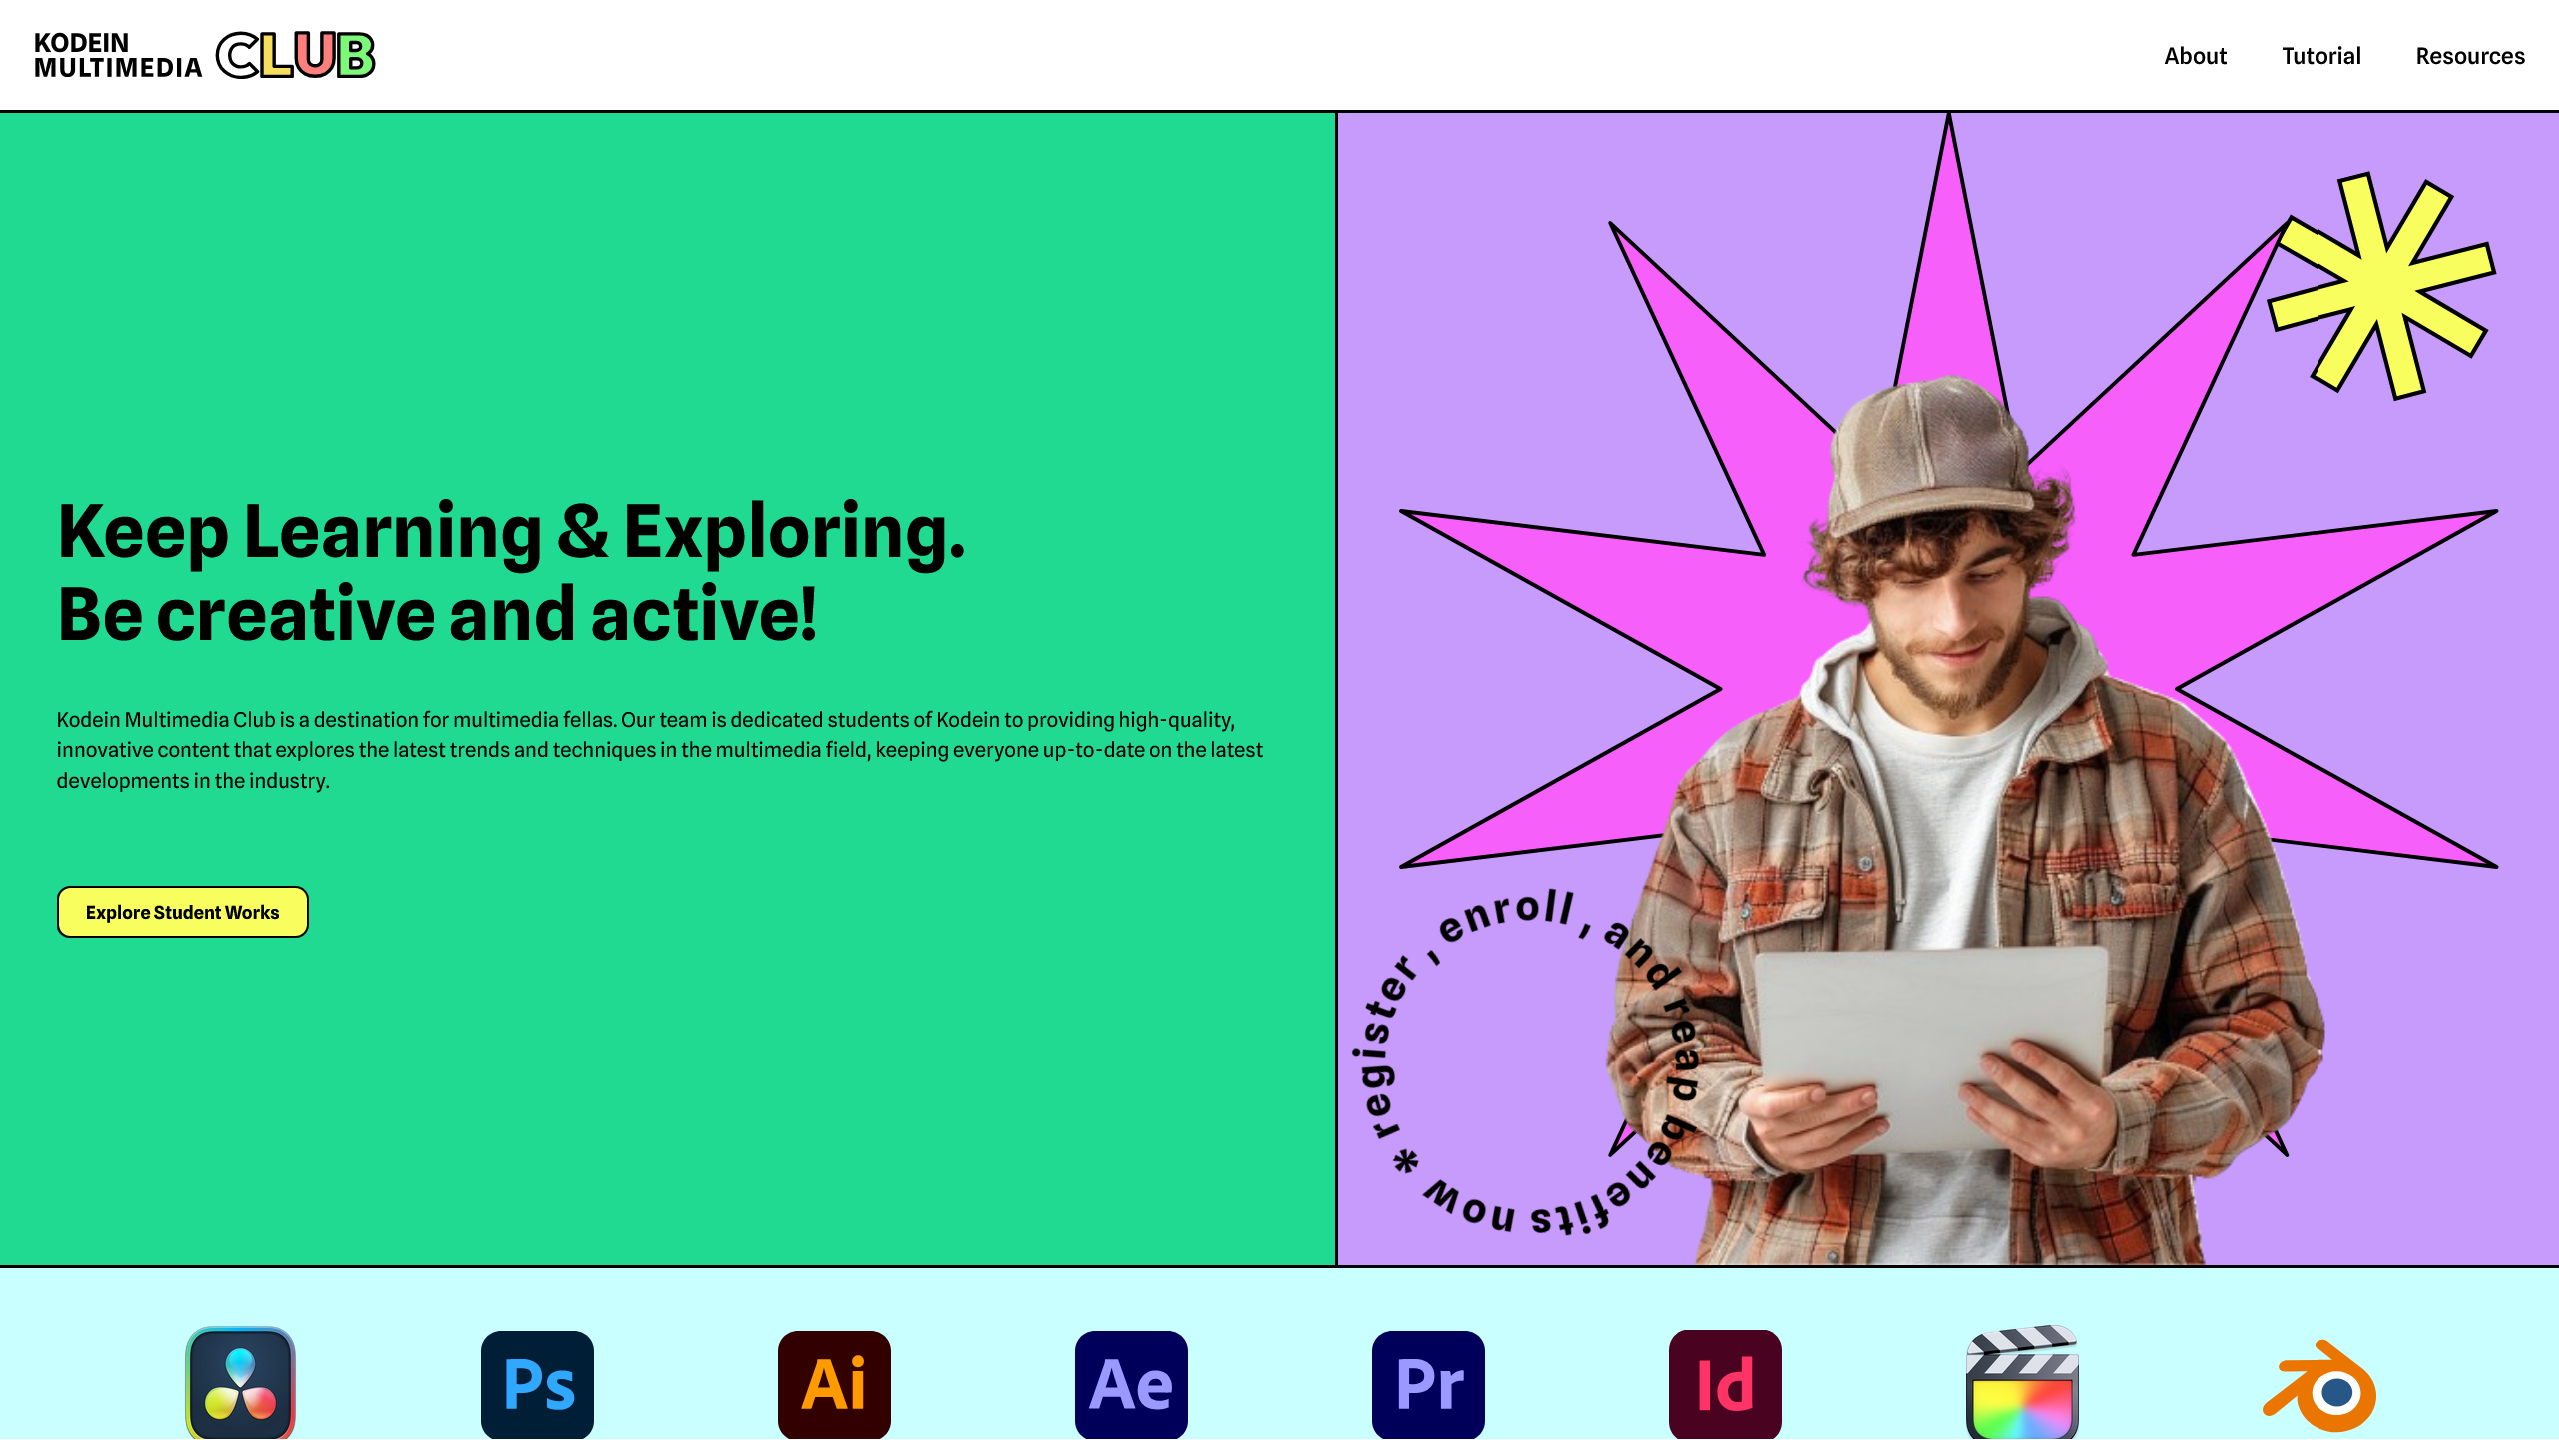Click the Final Cut Pro clapperboard icon
This screenshot has height=1440, width=2559.
coord(2022,1384)
